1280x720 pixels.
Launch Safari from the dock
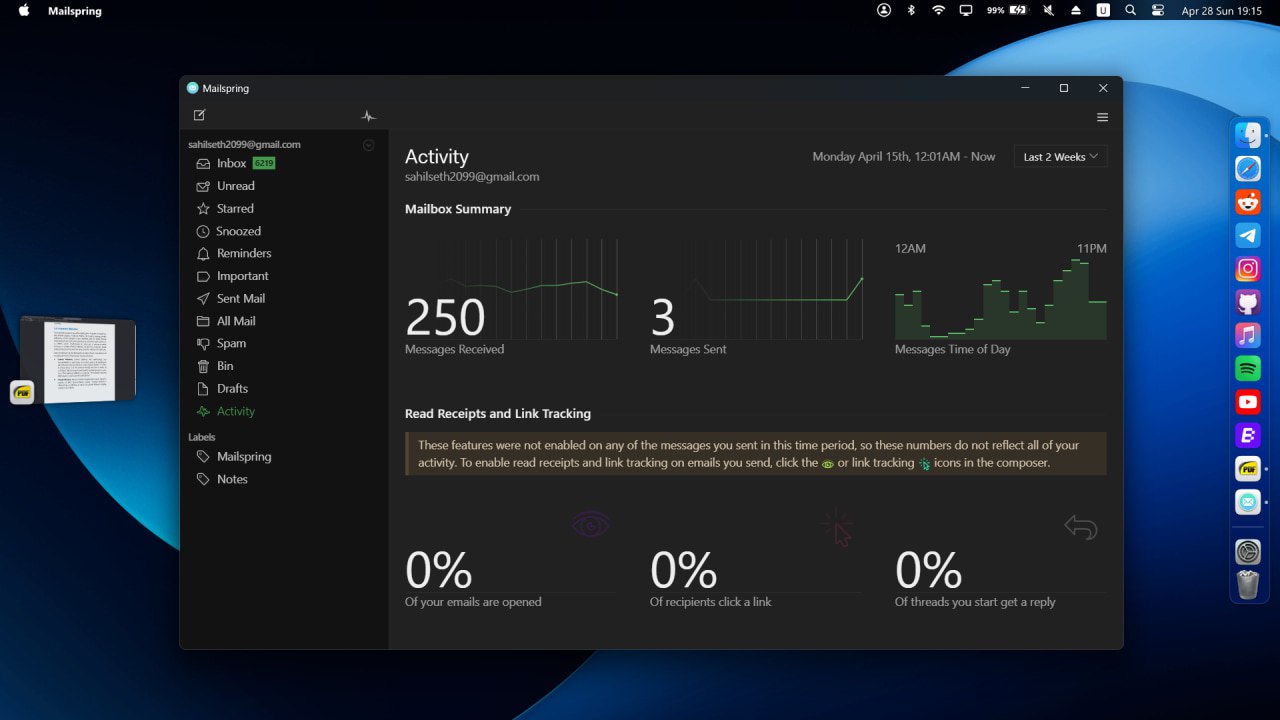[1248, 168]
